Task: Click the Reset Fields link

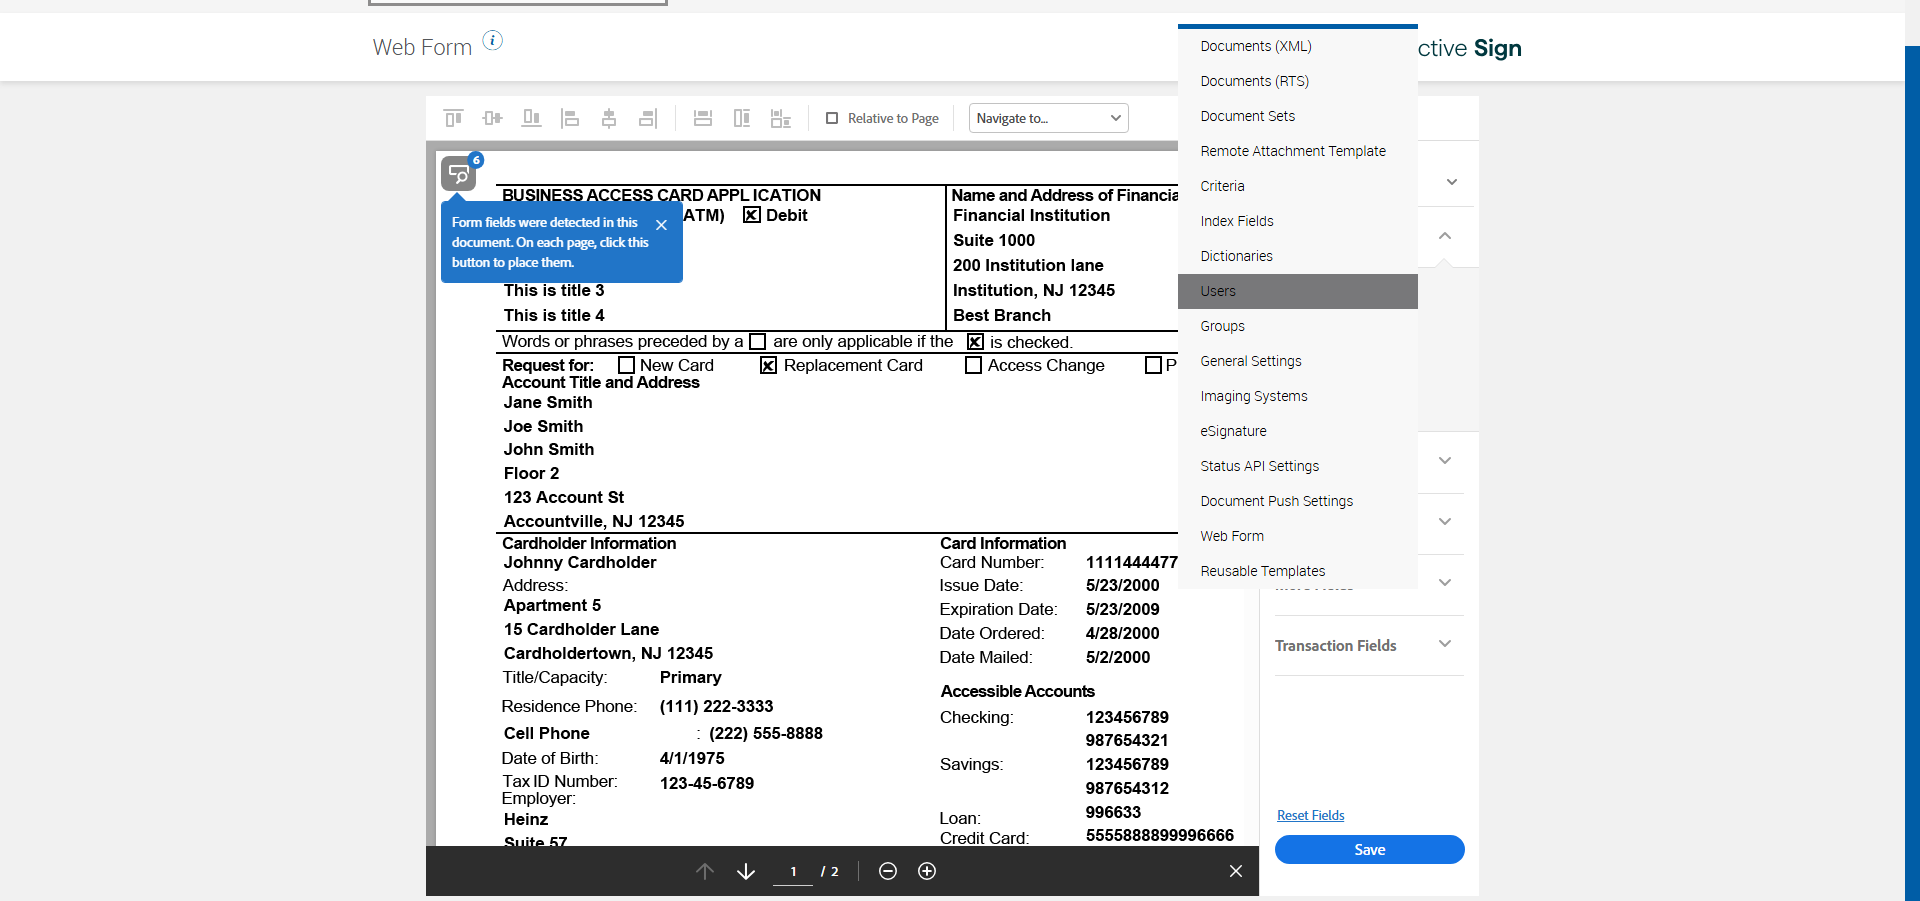Action: [x=1310, y=815]
